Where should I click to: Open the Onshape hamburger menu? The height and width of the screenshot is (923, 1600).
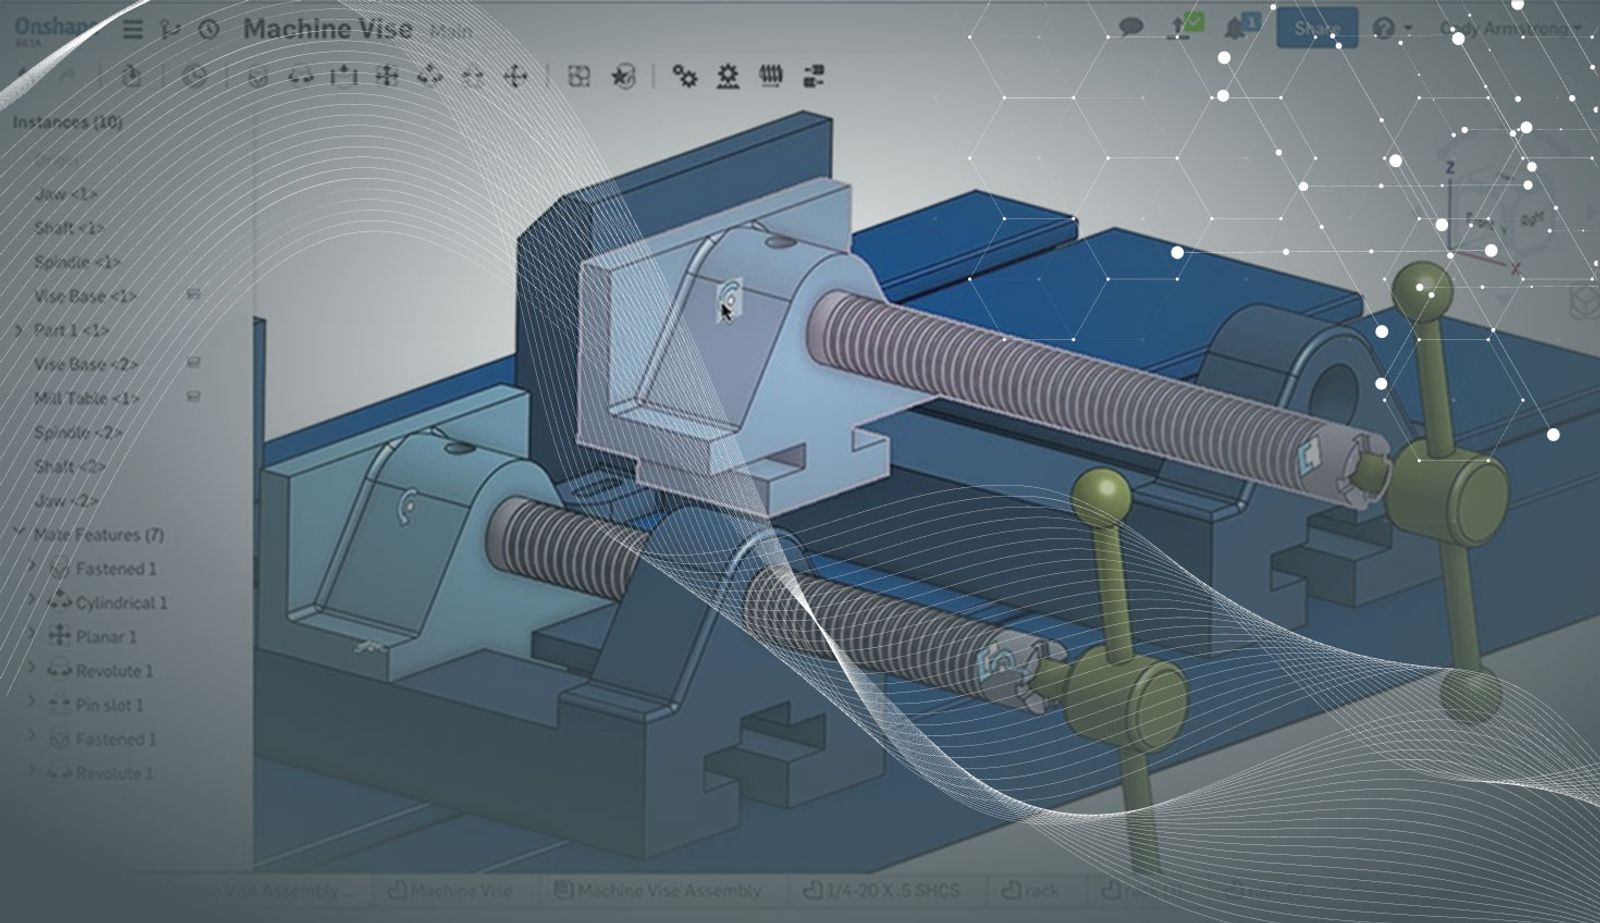click(132, 29)
